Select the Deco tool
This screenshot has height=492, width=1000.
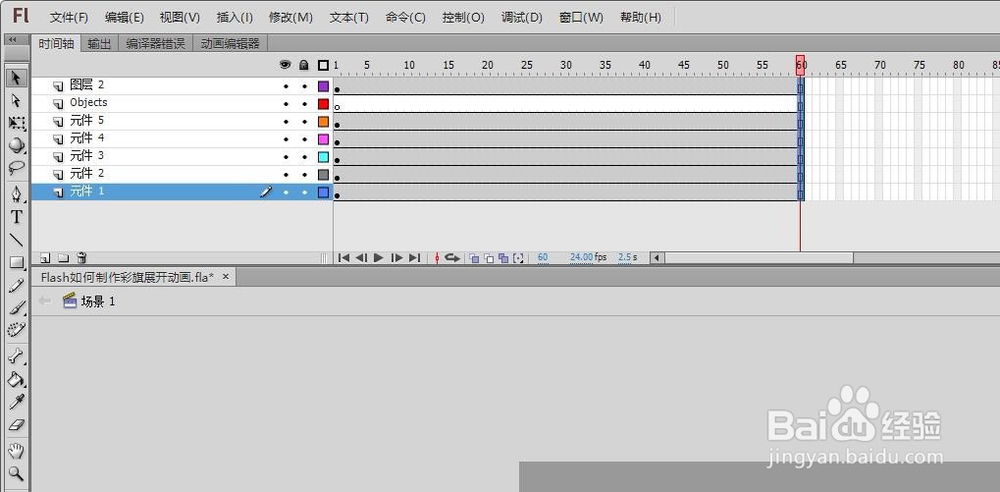(x=16, y=329)
